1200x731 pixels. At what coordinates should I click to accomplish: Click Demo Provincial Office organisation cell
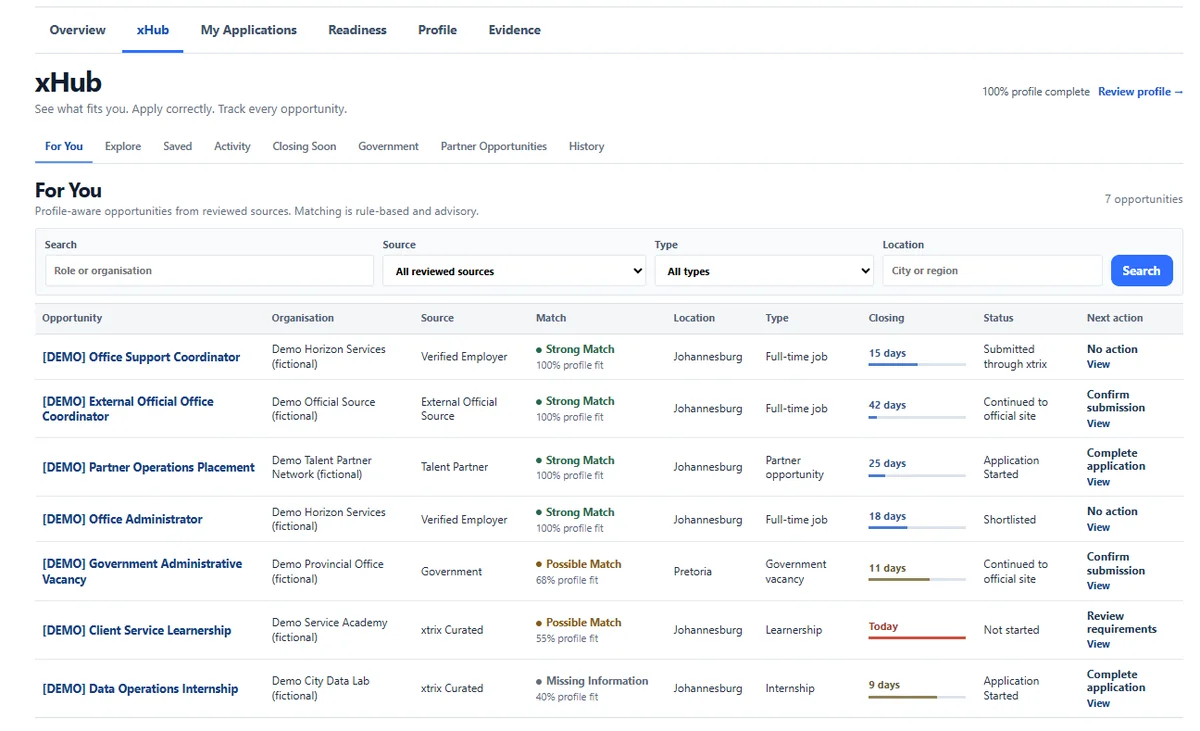[x=328, y=571]
